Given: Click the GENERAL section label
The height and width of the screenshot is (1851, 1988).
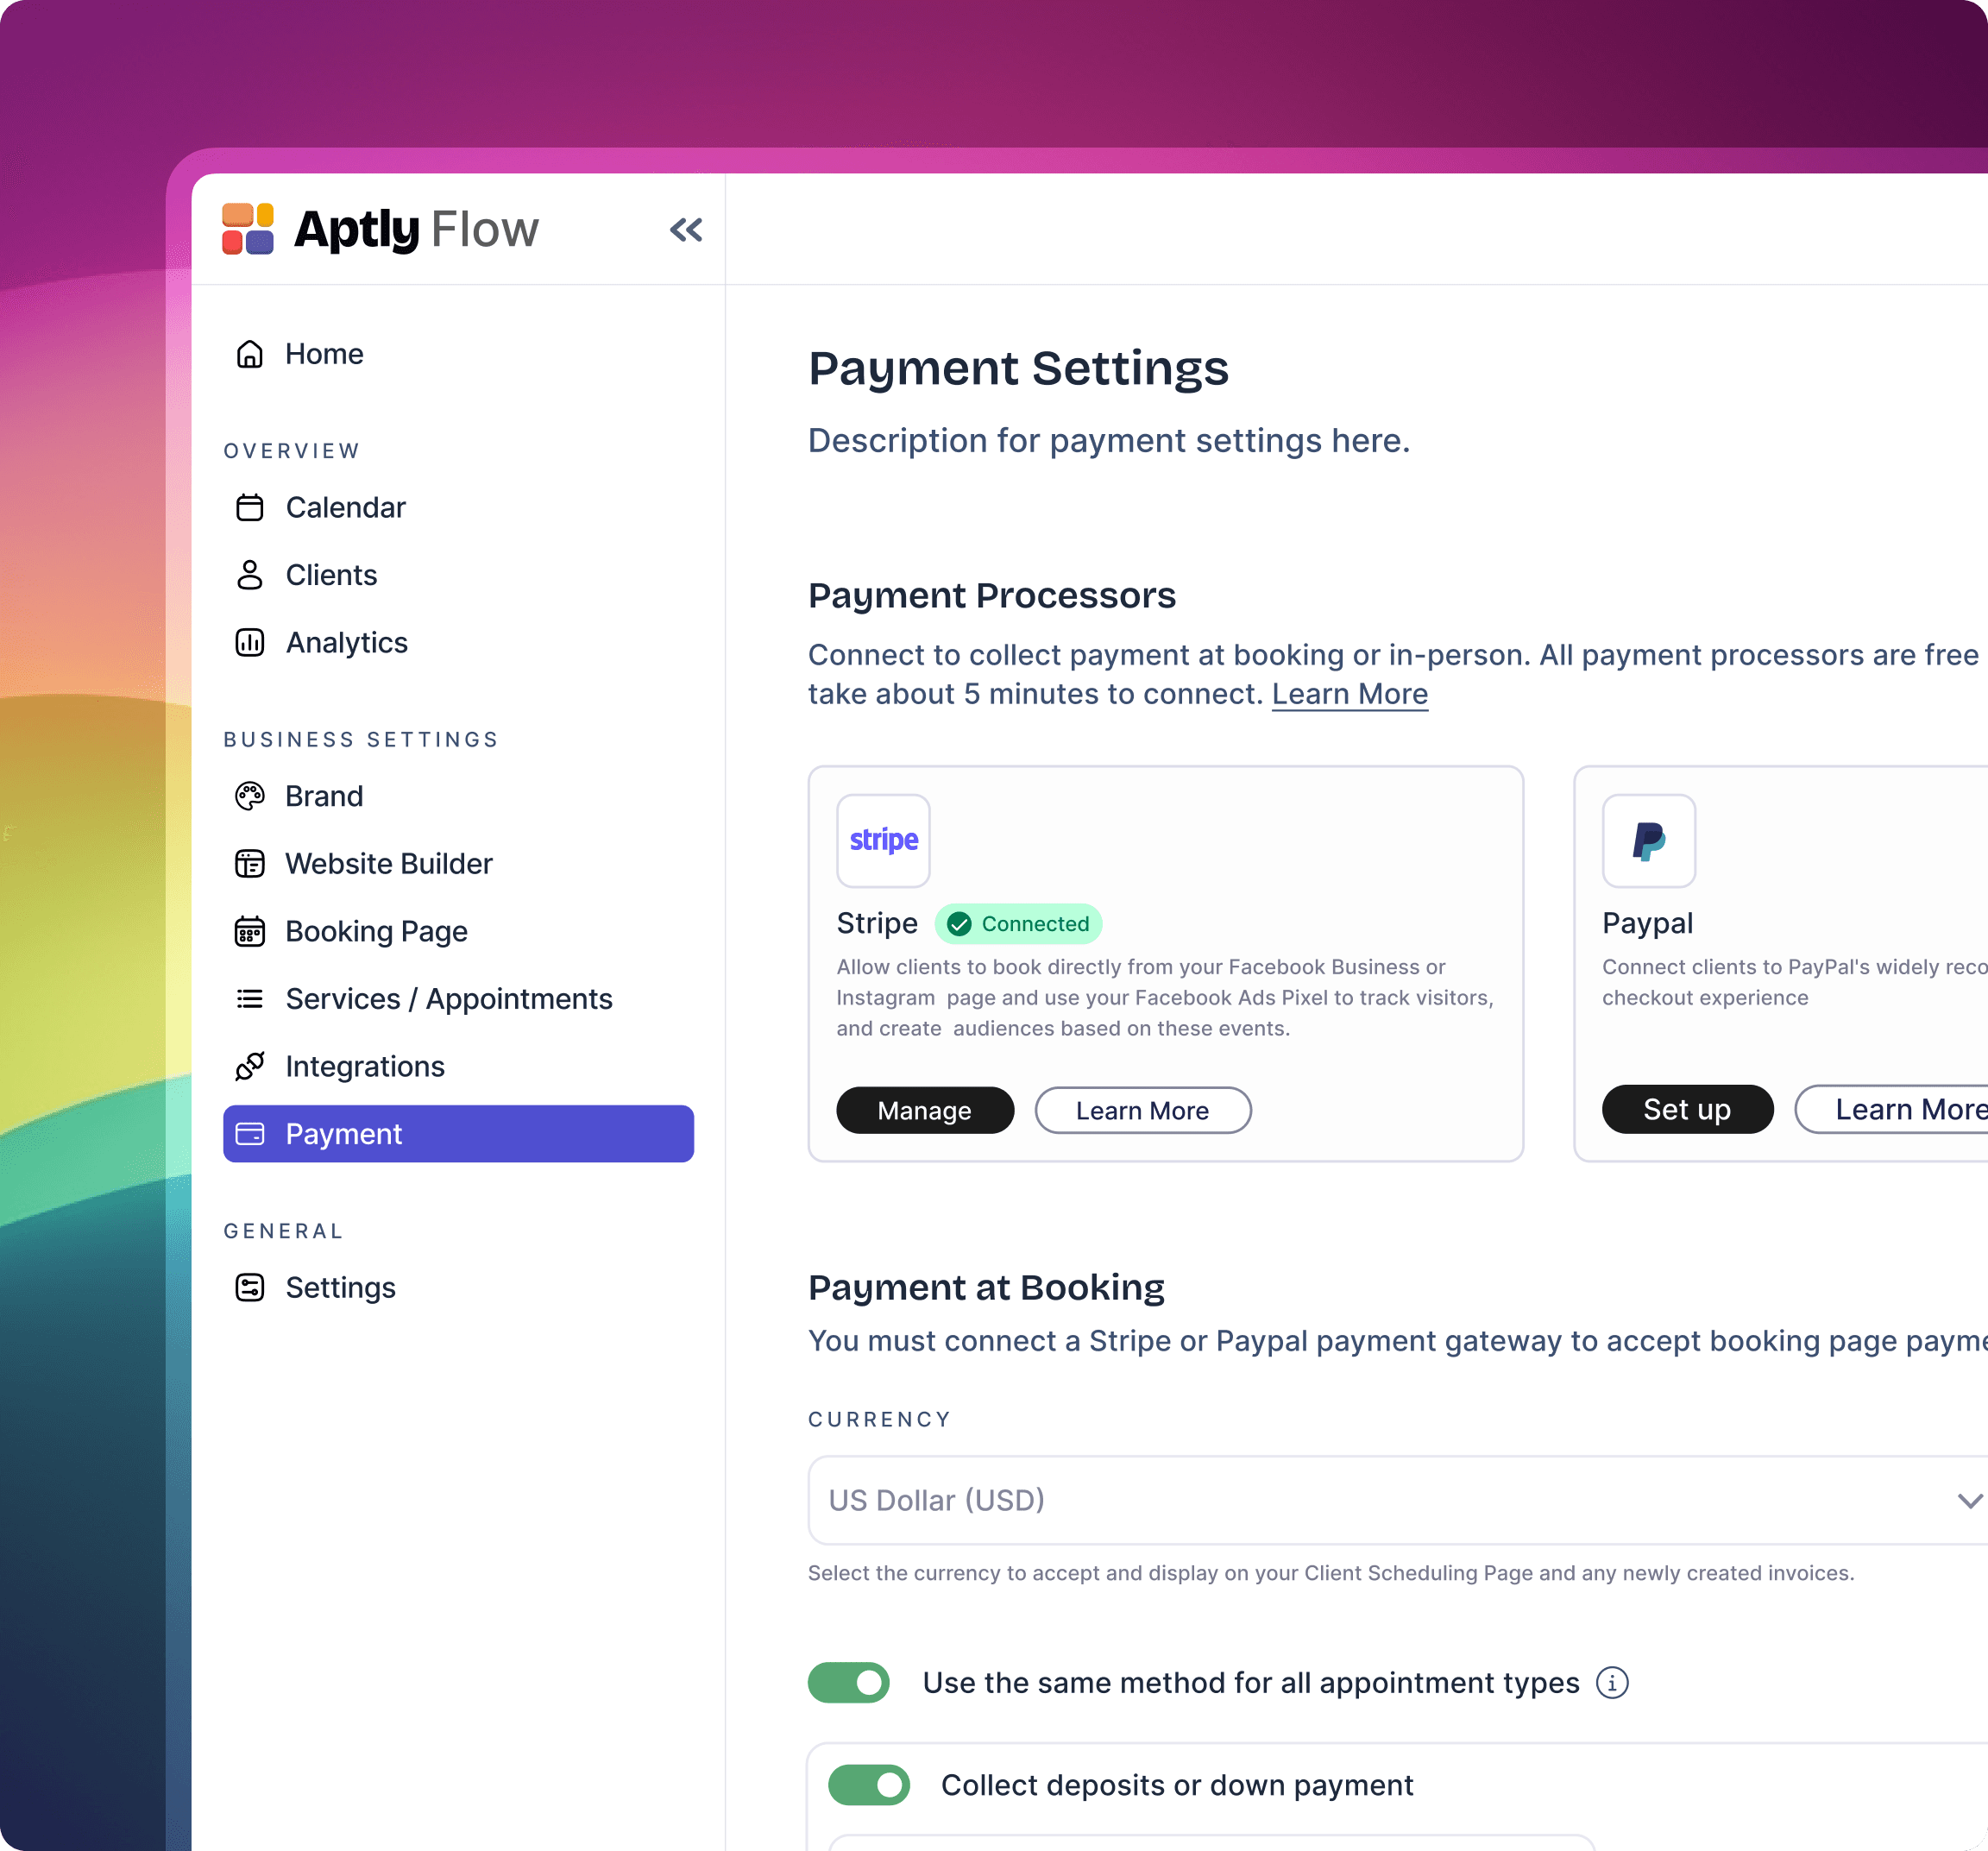Looking at the screenshot, I should (283, 1231).
